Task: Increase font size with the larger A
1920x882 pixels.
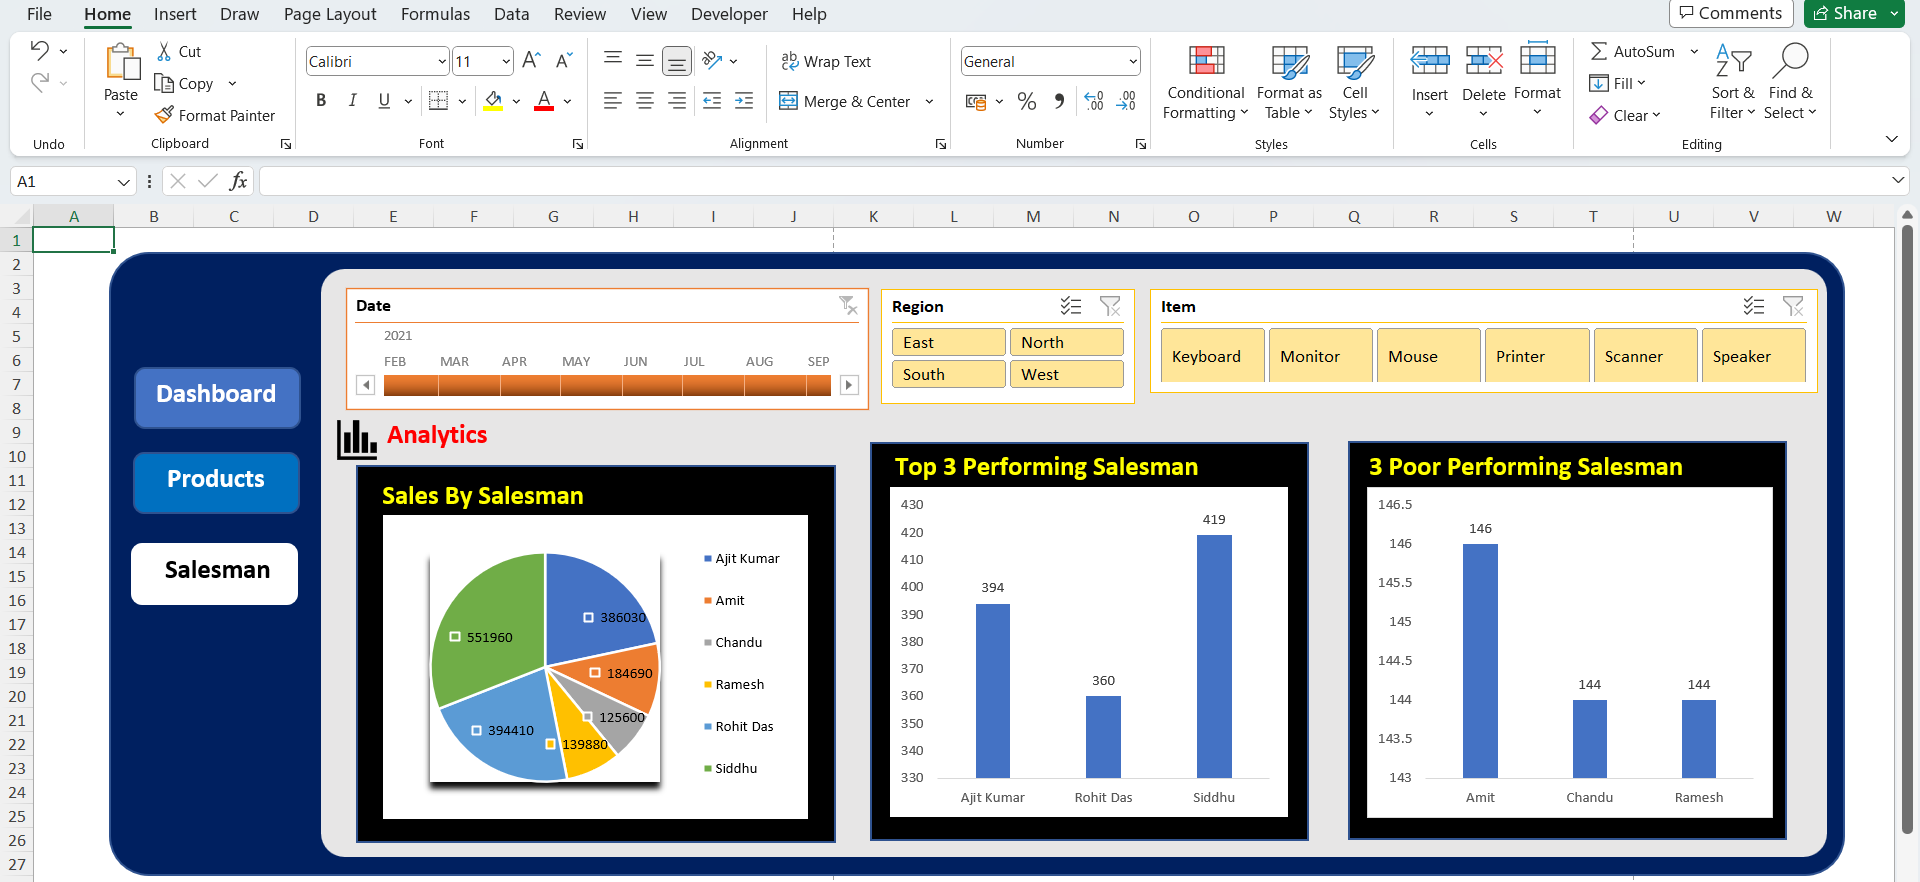Action: click(x=531, y=60)
